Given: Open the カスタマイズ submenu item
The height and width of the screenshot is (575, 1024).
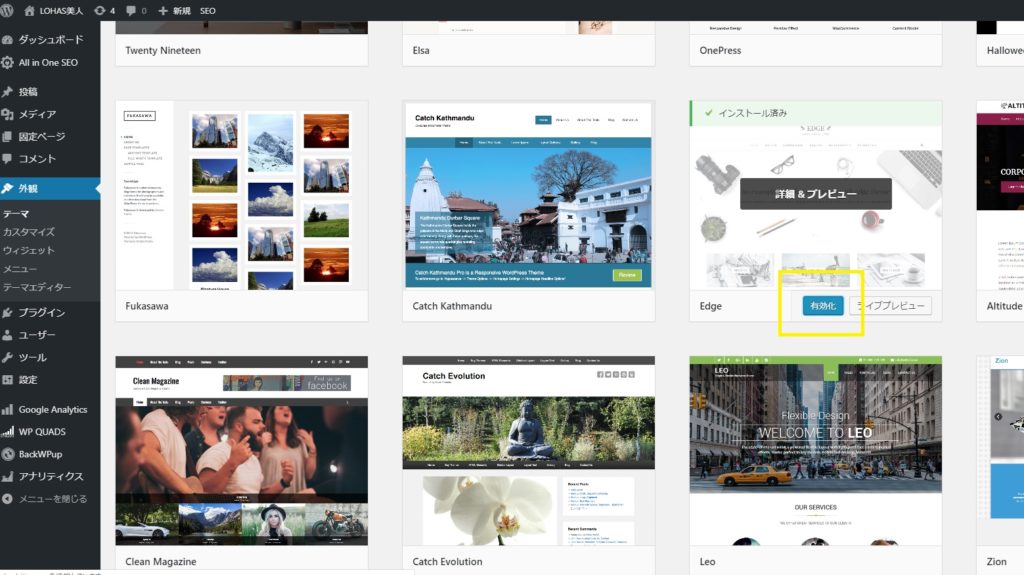Looking at the screenshot, I should 29,232.
